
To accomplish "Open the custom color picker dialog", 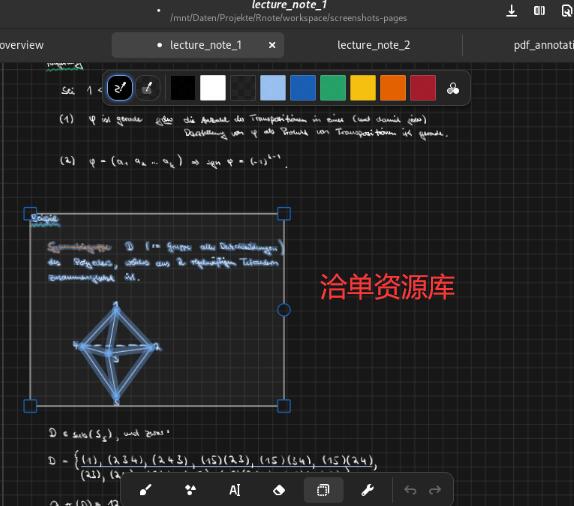I will pyautogui.click(x=453, y=89).
